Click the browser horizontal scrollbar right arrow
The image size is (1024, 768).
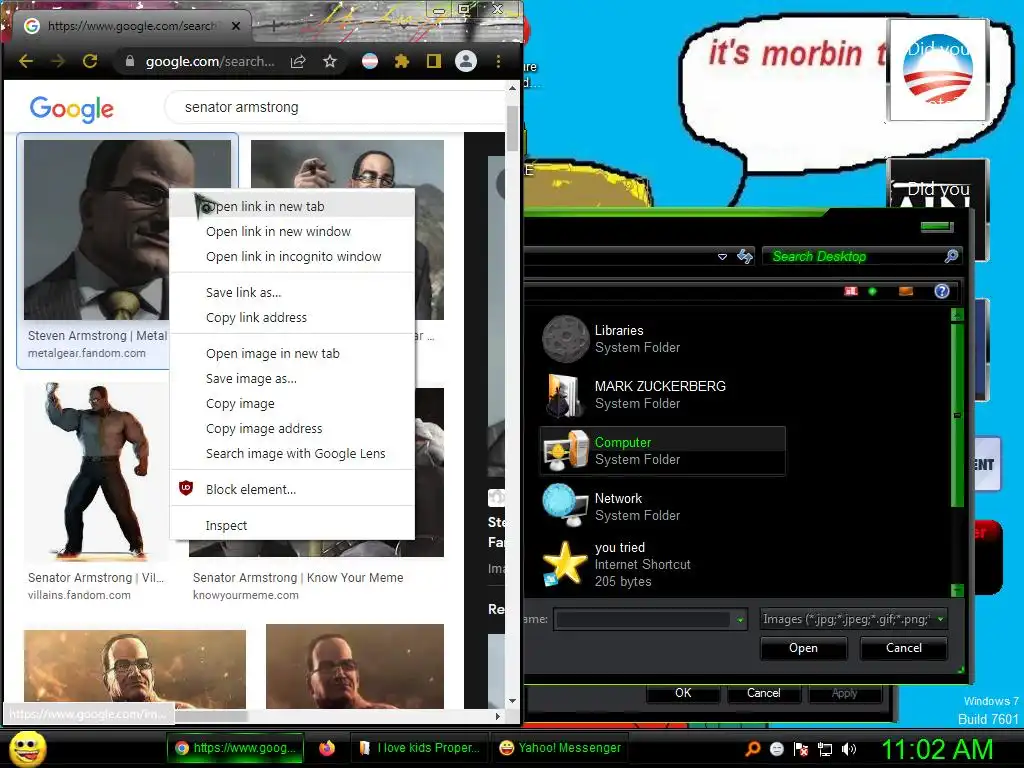point(498,716)
